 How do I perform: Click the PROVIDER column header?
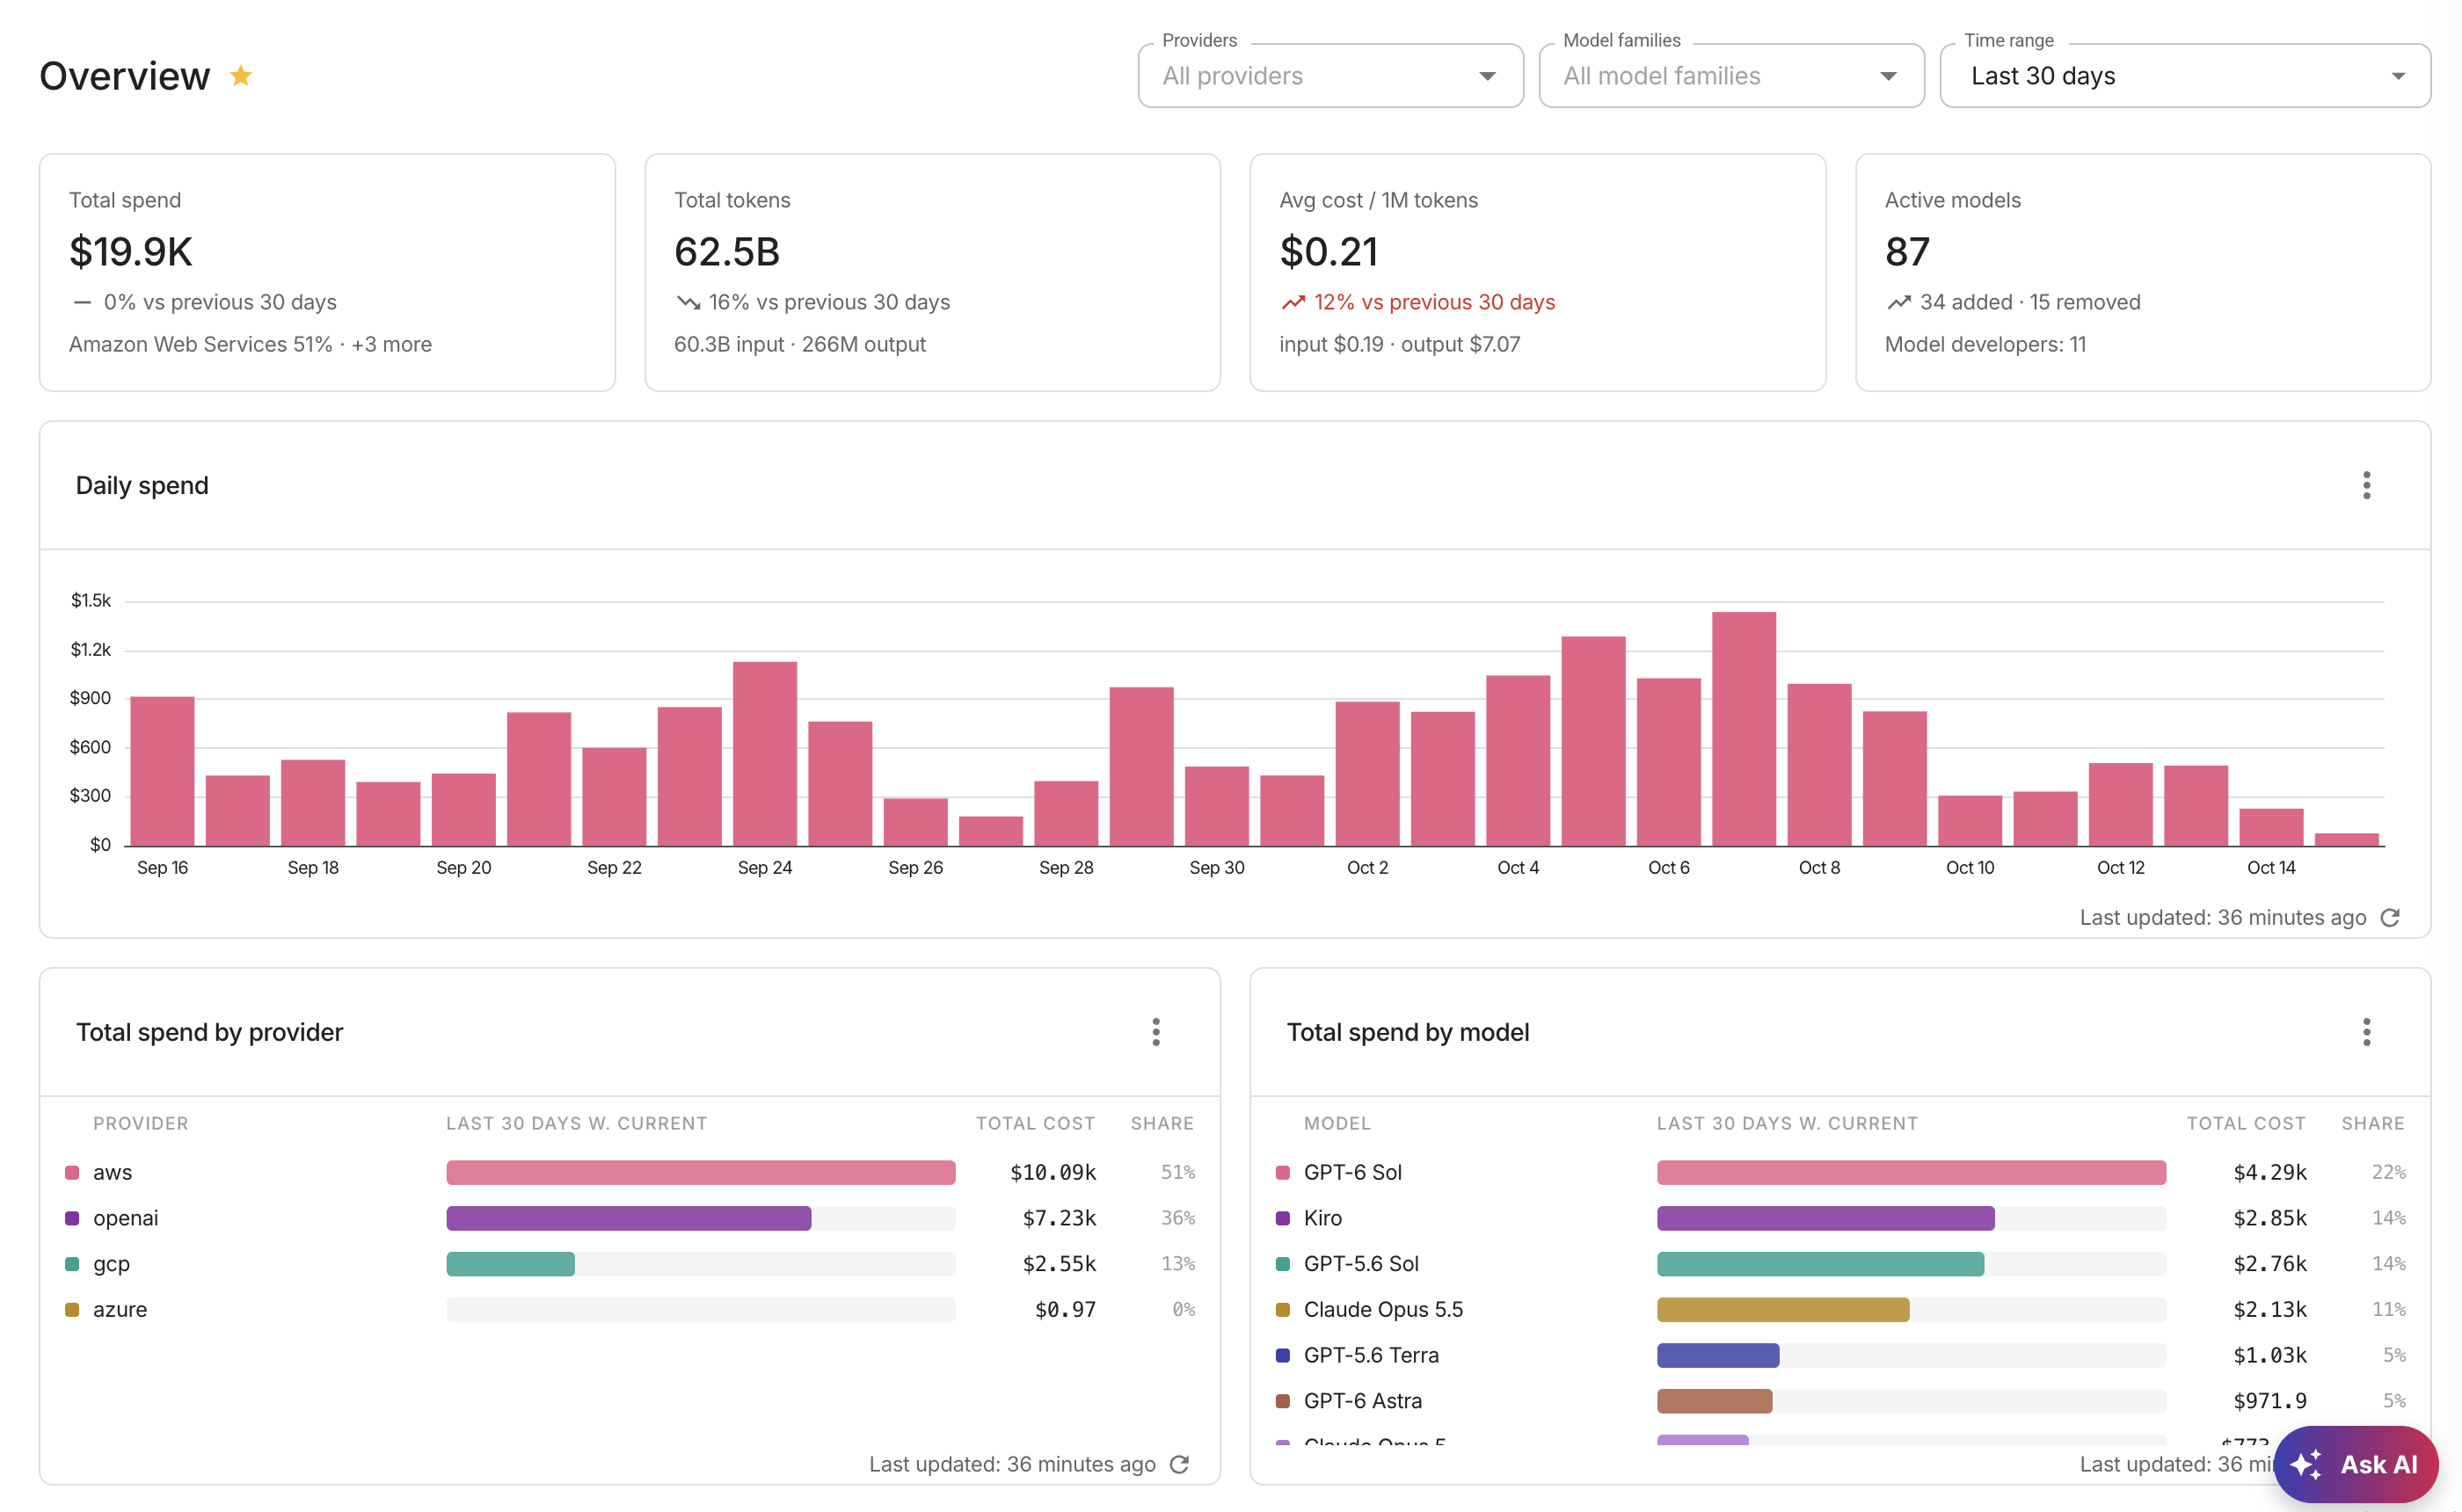pyautogui.click(x=141, y=1123)
